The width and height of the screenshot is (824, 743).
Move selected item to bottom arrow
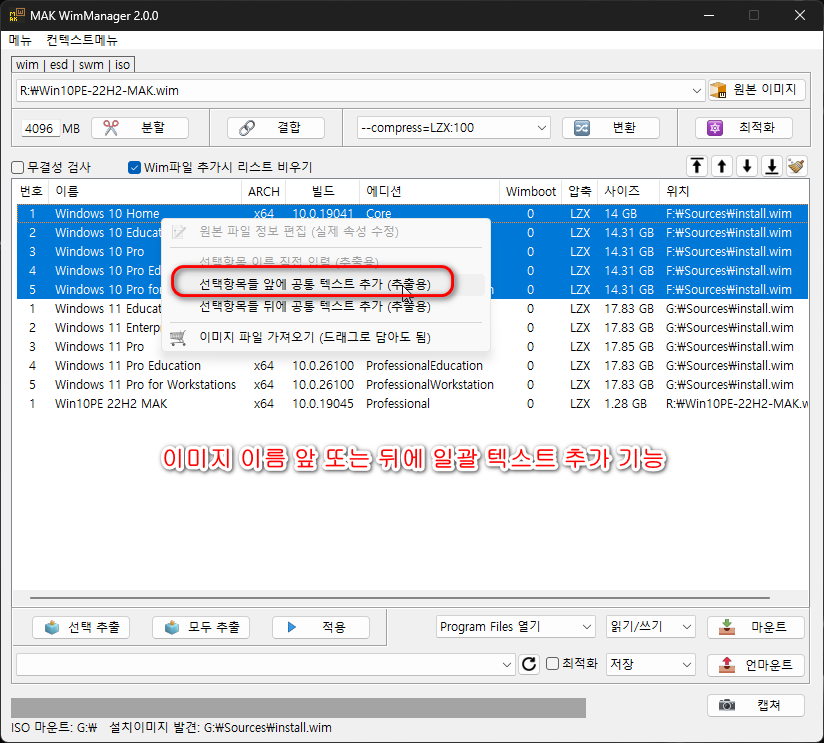click(x=772, y=167)
